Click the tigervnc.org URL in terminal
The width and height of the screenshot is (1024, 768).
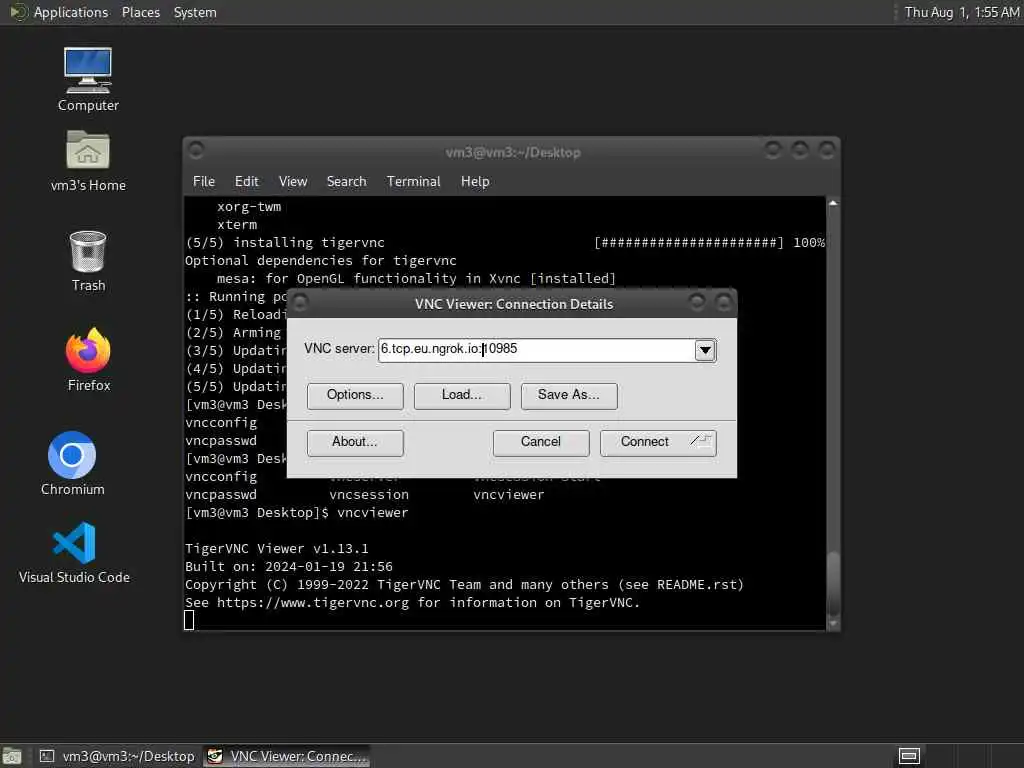[x=313, y=603]
